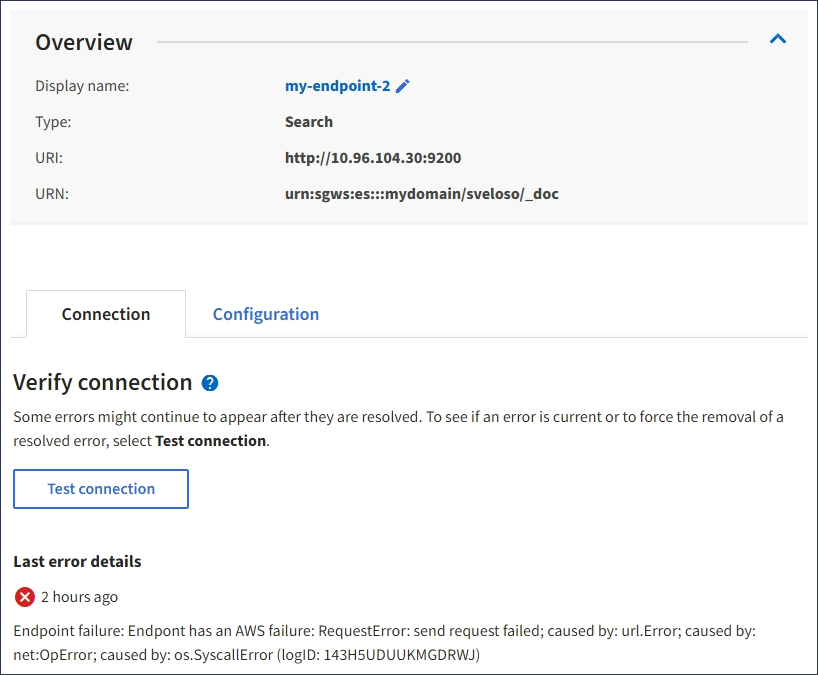Viewport: 818px width, 675px height.
Task: Click bold Test connection text in description
Action: click(x=210, y=441)
